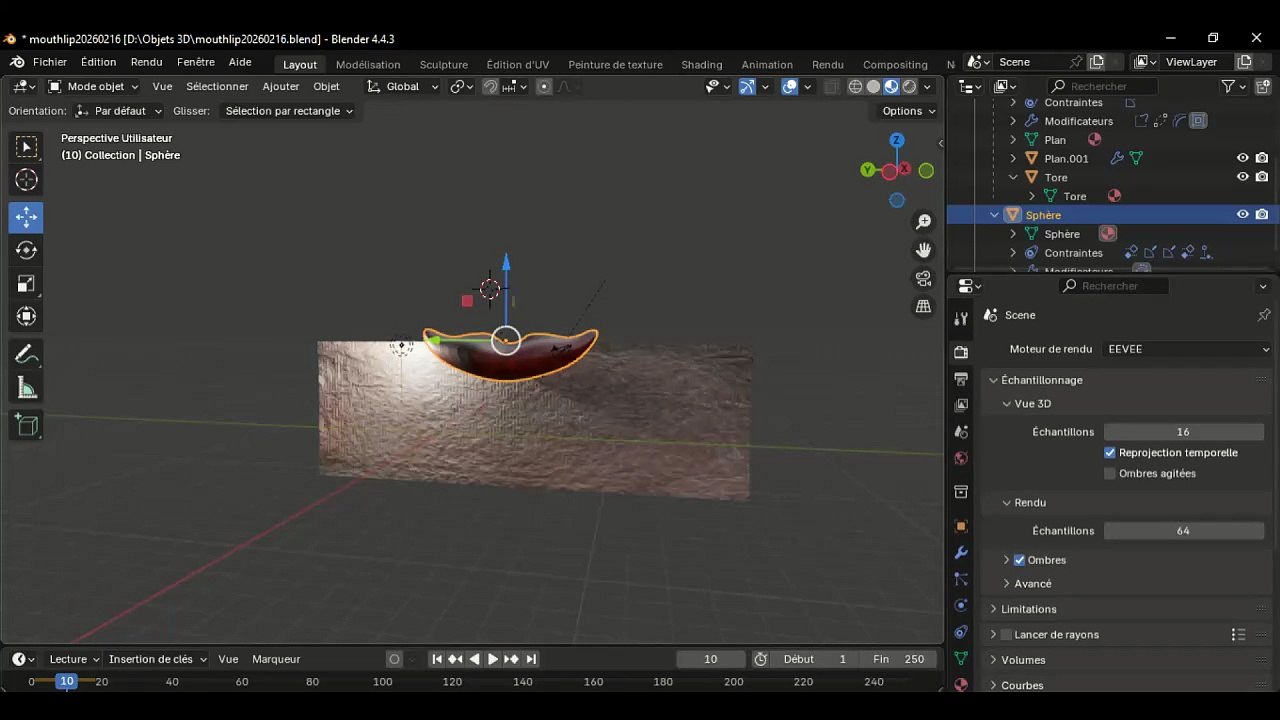Screen dimensions: 1280x720
Task: Open the Rendu menu in the top bar
Action: click(146, 62)
